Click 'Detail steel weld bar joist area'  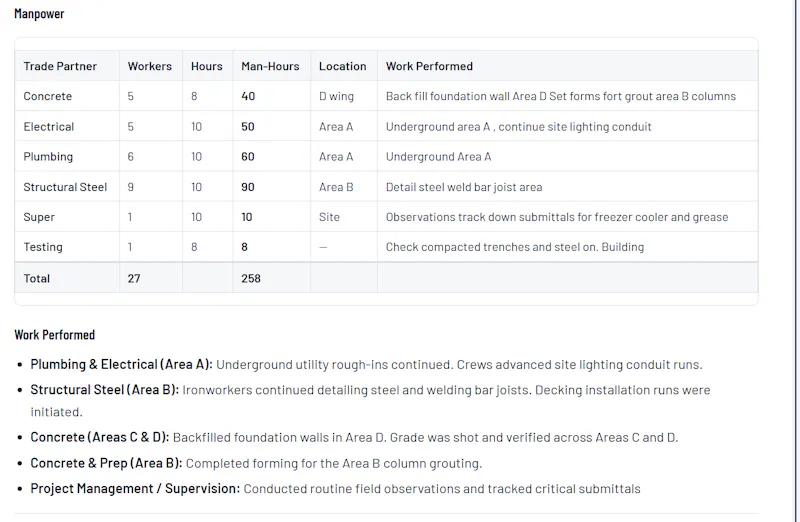click(464, 187)
